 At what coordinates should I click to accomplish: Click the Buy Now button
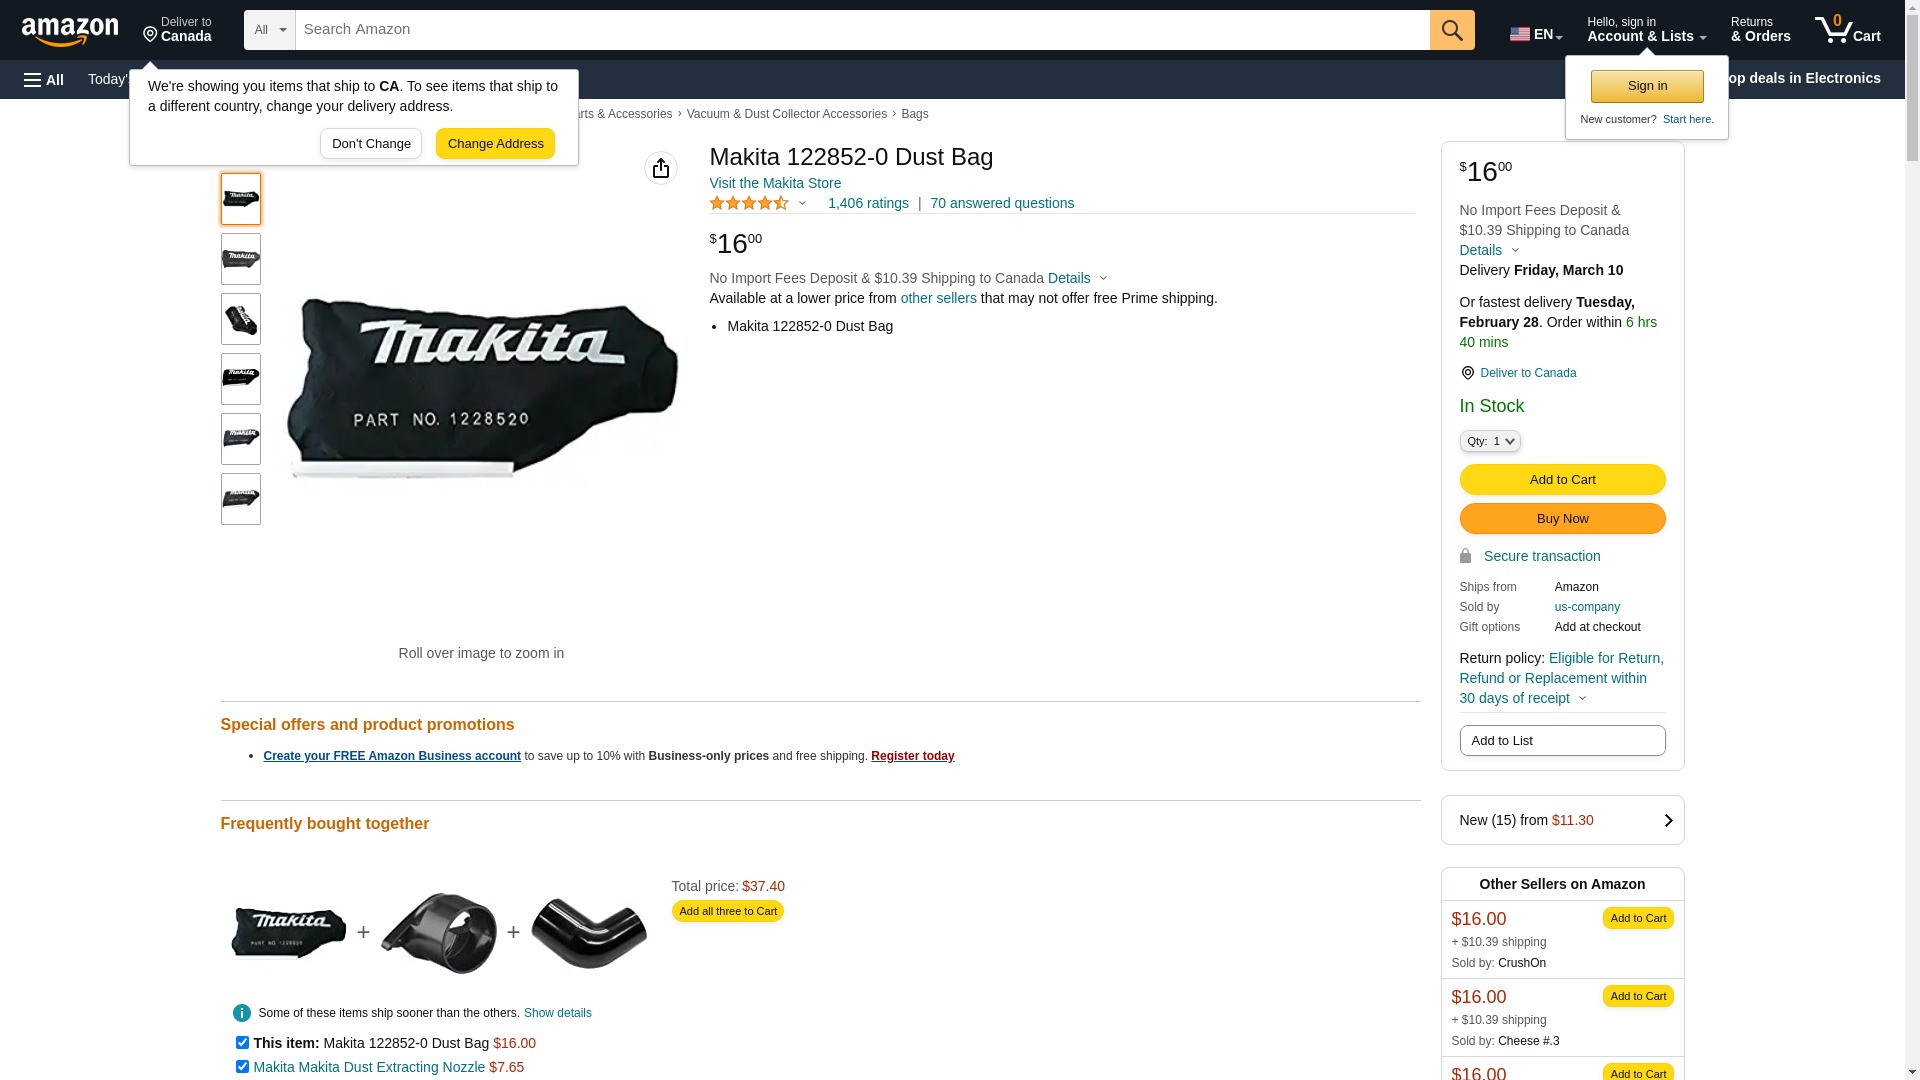pyautogui.click(x=1562, y=519)
